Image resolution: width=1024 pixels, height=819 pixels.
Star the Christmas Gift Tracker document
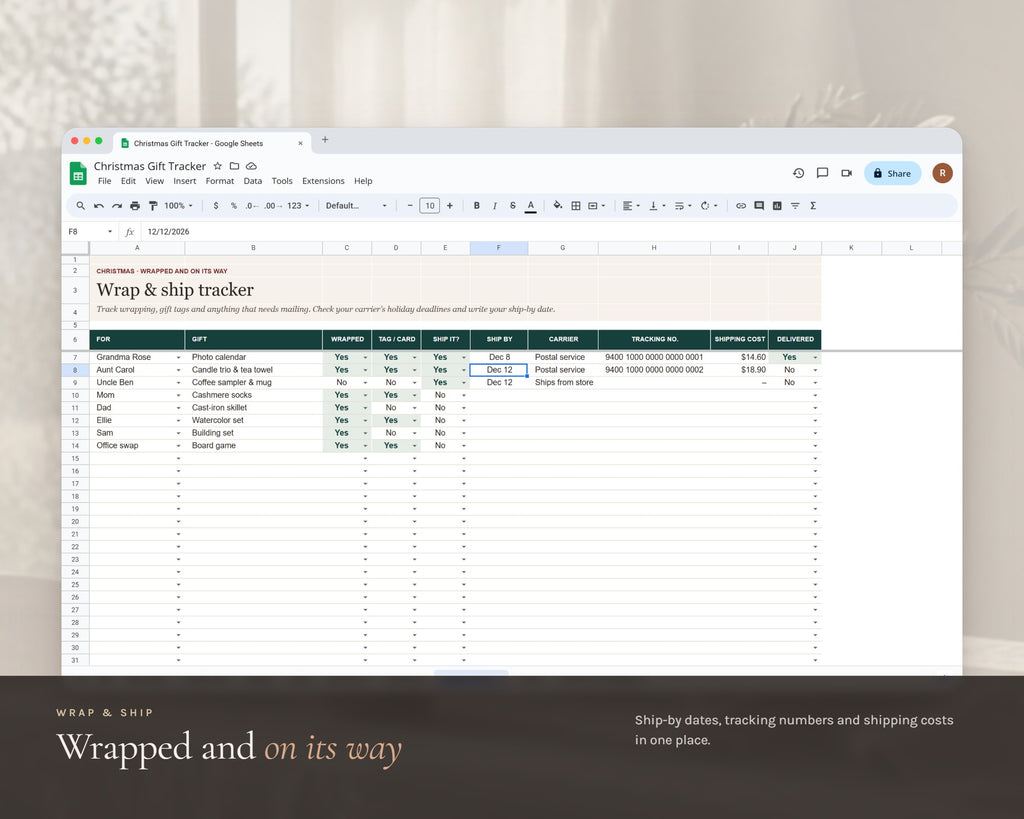click(x=218, y=166)
